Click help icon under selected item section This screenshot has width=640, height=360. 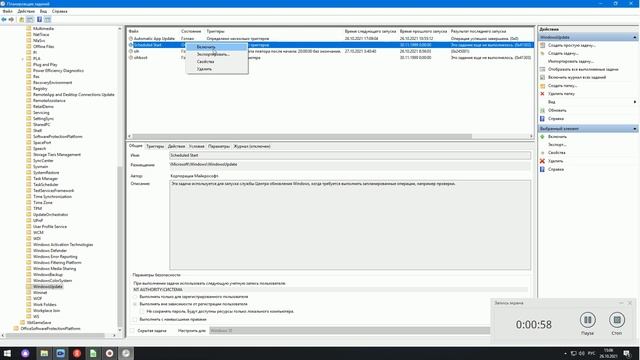pyautogui.click(x=542, y=169)
